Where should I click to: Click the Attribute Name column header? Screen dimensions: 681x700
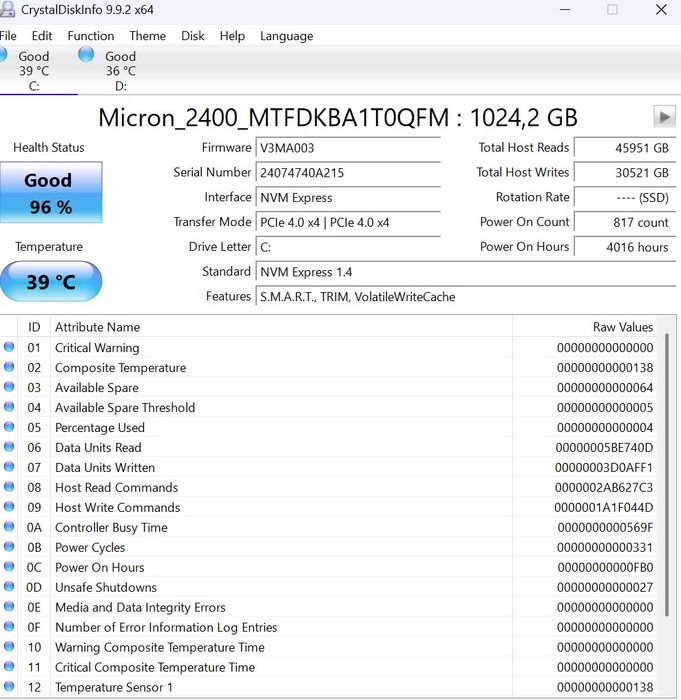281,327
